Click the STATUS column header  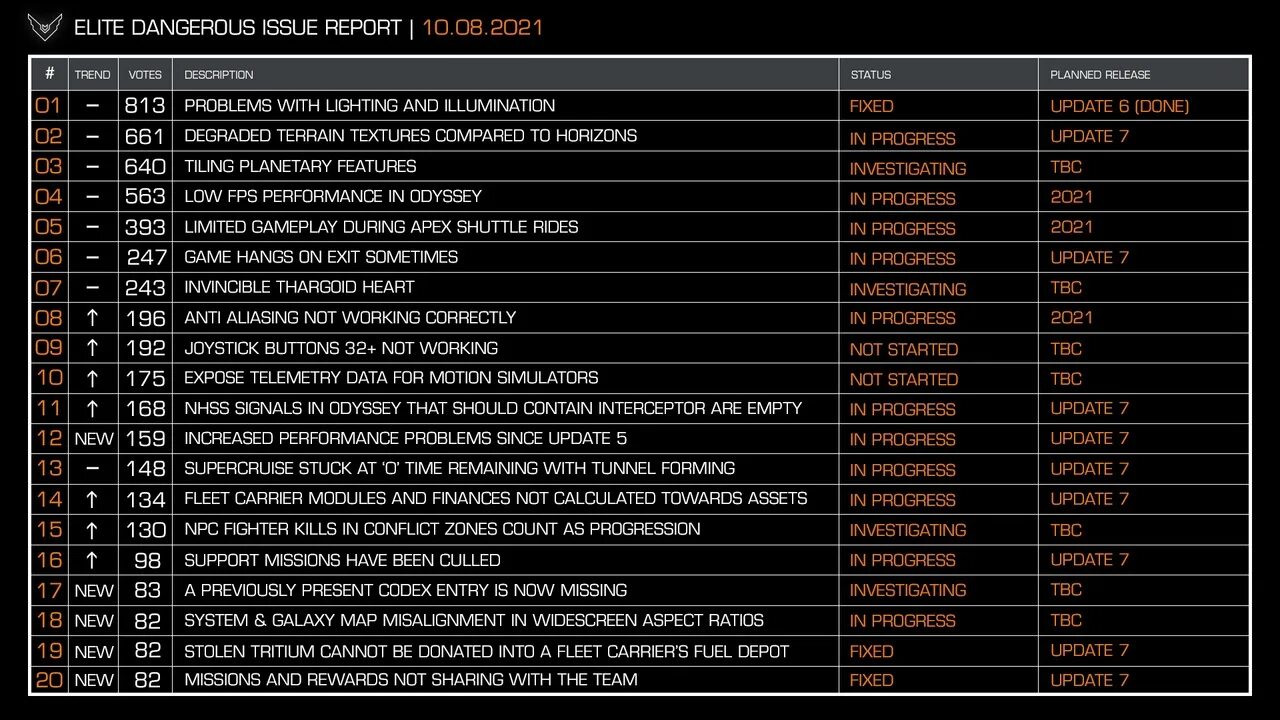871,75
